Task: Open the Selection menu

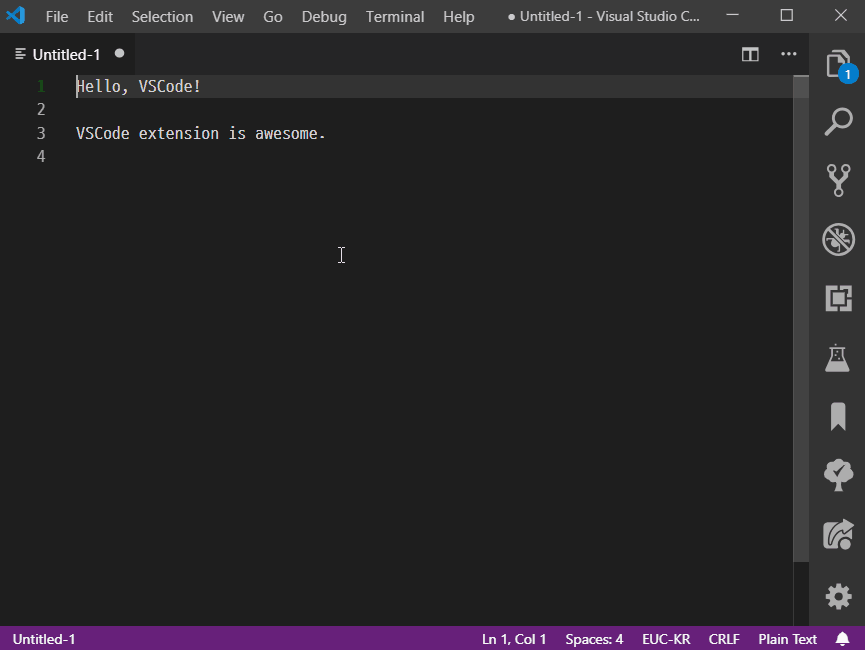Action: tap(162, 17)
